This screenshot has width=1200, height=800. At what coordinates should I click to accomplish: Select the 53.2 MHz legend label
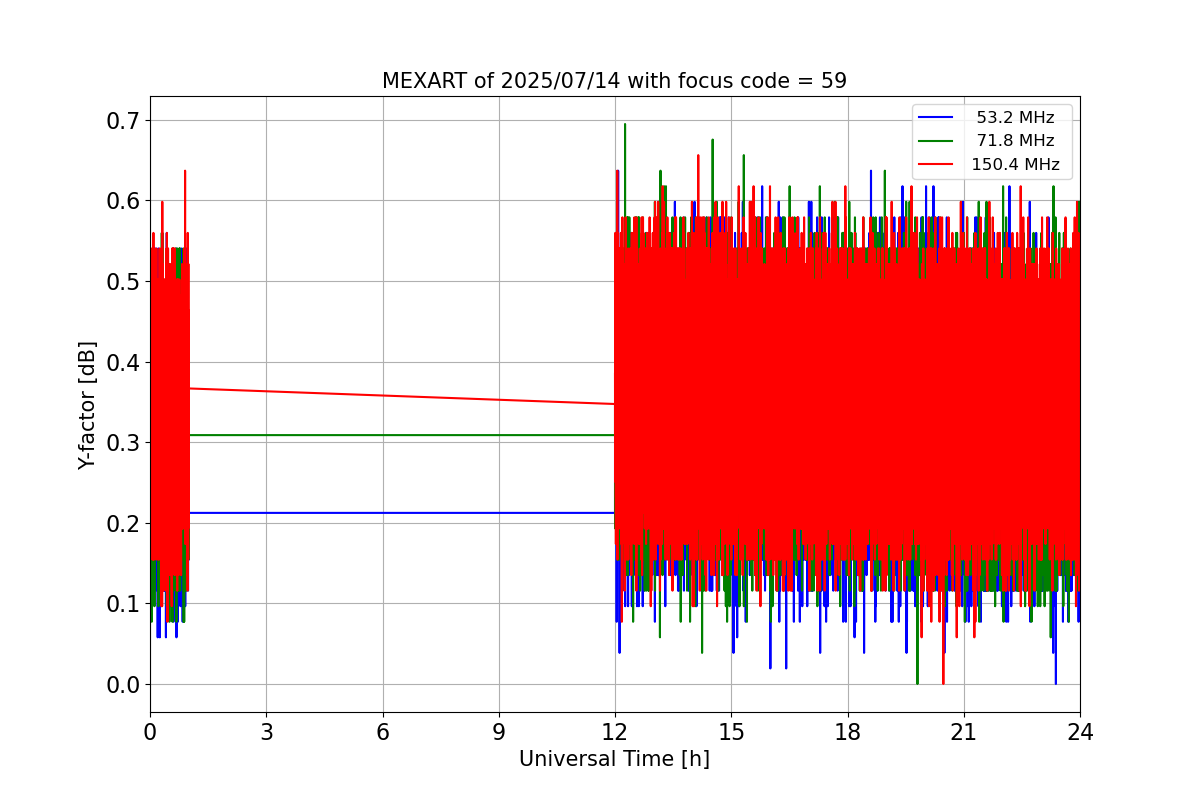point(1015,118)
